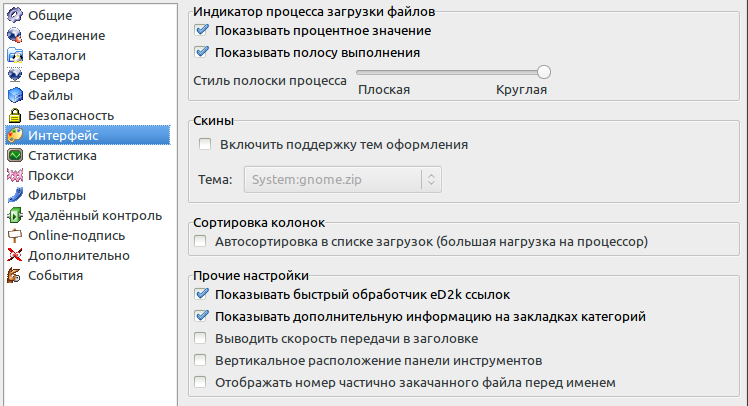Select Сервера in the category list
This screenshot has width=748, height=406.
coord(54,75)
